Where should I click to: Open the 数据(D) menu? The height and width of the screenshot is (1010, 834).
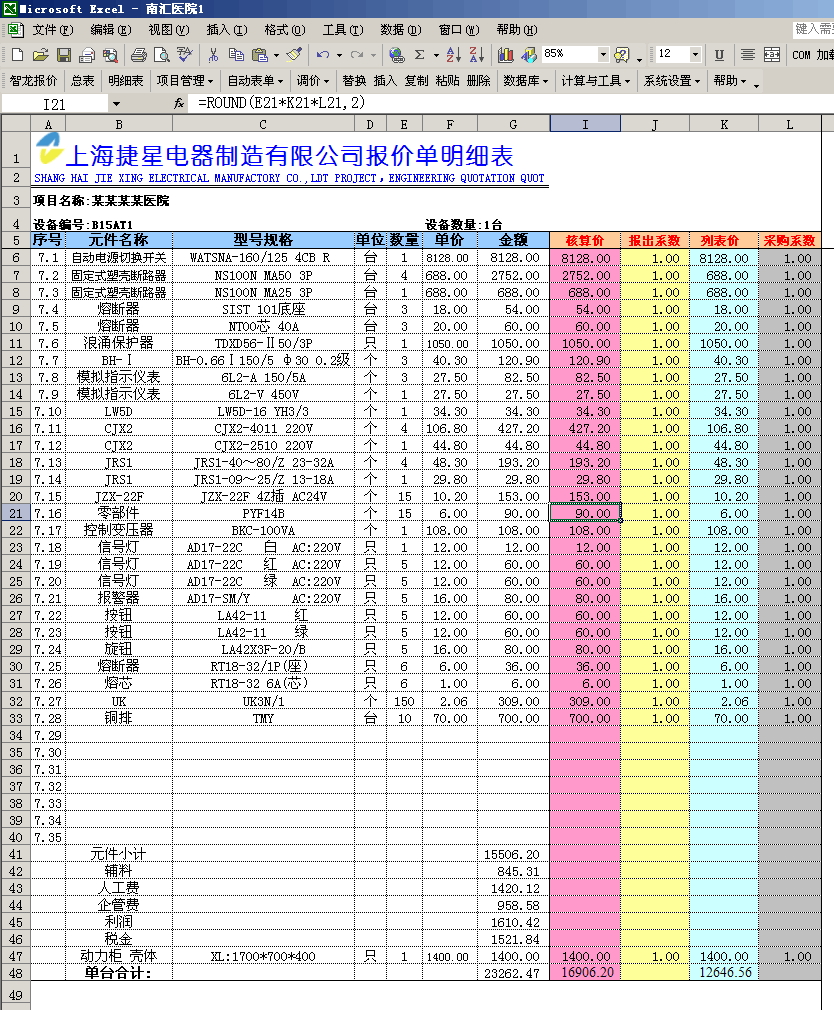click(401, 30)
